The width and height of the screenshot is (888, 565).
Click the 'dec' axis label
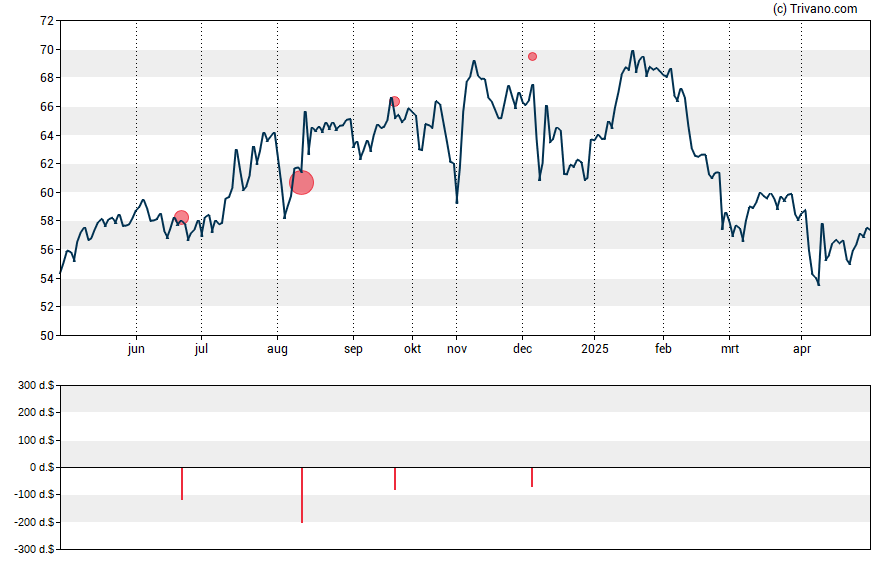[522, 349]
